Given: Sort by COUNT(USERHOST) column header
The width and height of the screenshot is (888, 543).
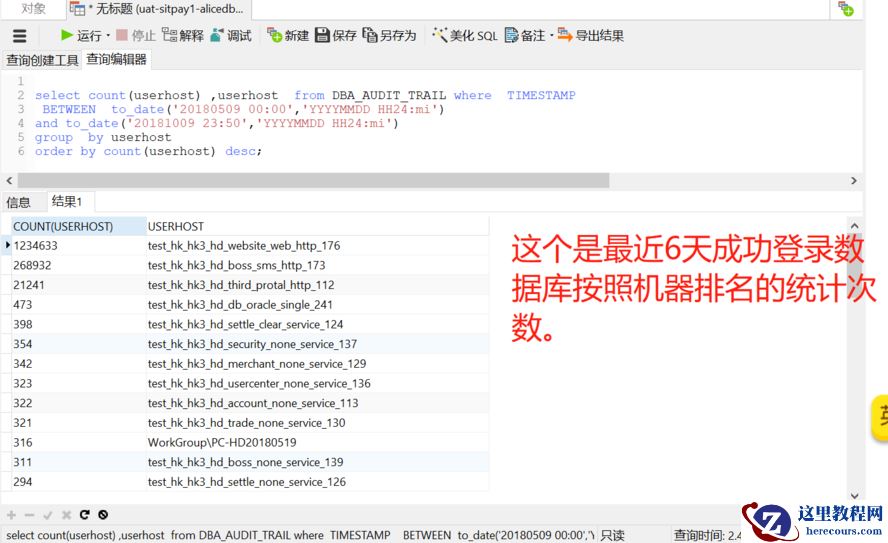Looking at the screenshot, I should (79, 226).
